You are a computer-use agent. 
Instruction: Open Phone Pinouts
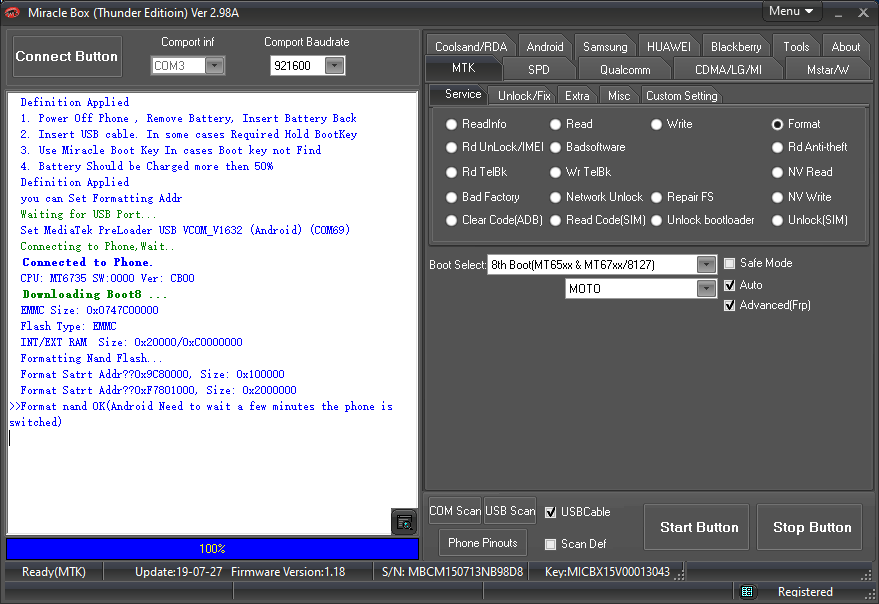(x=483, y=543)
